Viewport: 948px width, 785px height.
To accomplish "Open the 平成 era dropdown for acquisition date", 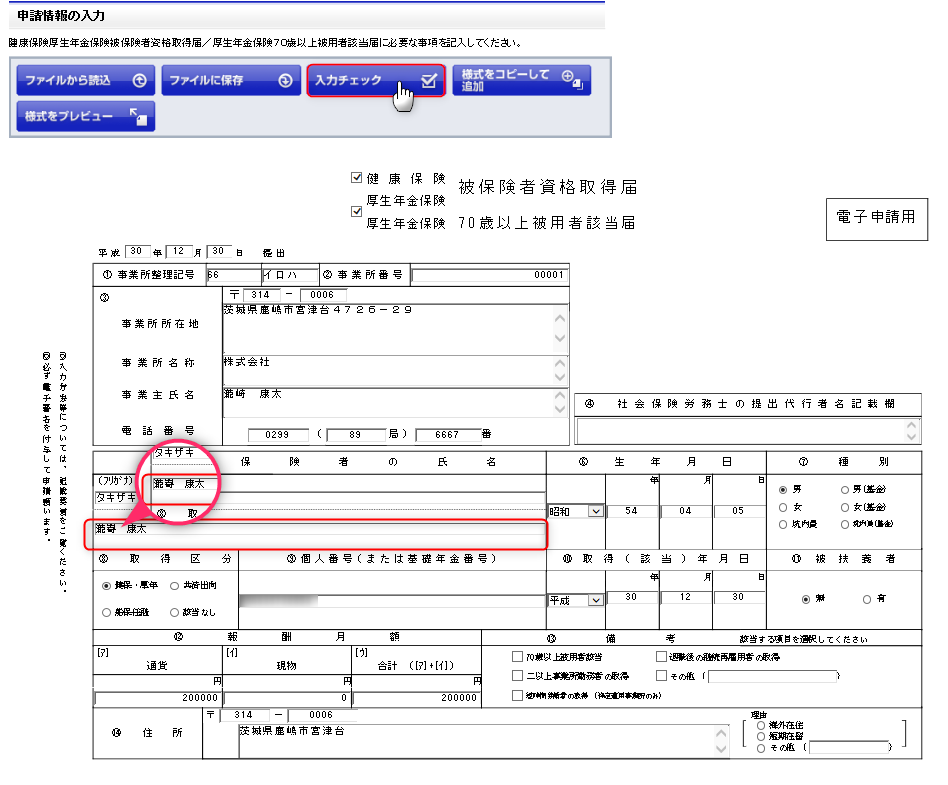I will 576,600.
